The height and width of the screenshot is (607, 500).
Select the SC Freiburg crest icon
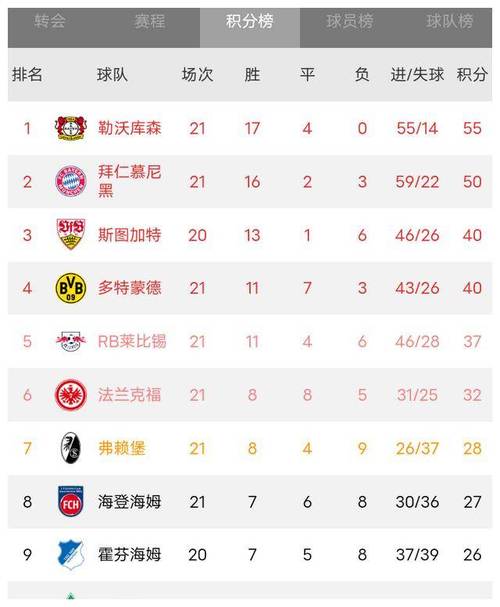pyautogui.click(x=71, y=448)
